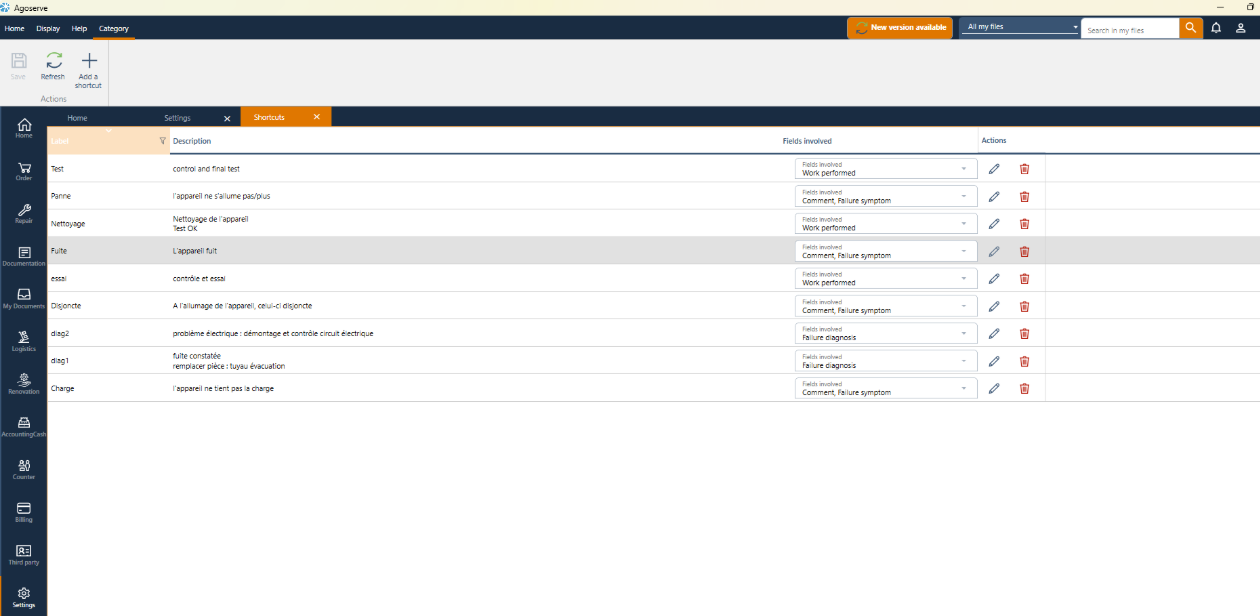Viewport: 1260px width, 616px height.
Task: Click the Refresh icon in Actions
Action: [x=53, y=61]
